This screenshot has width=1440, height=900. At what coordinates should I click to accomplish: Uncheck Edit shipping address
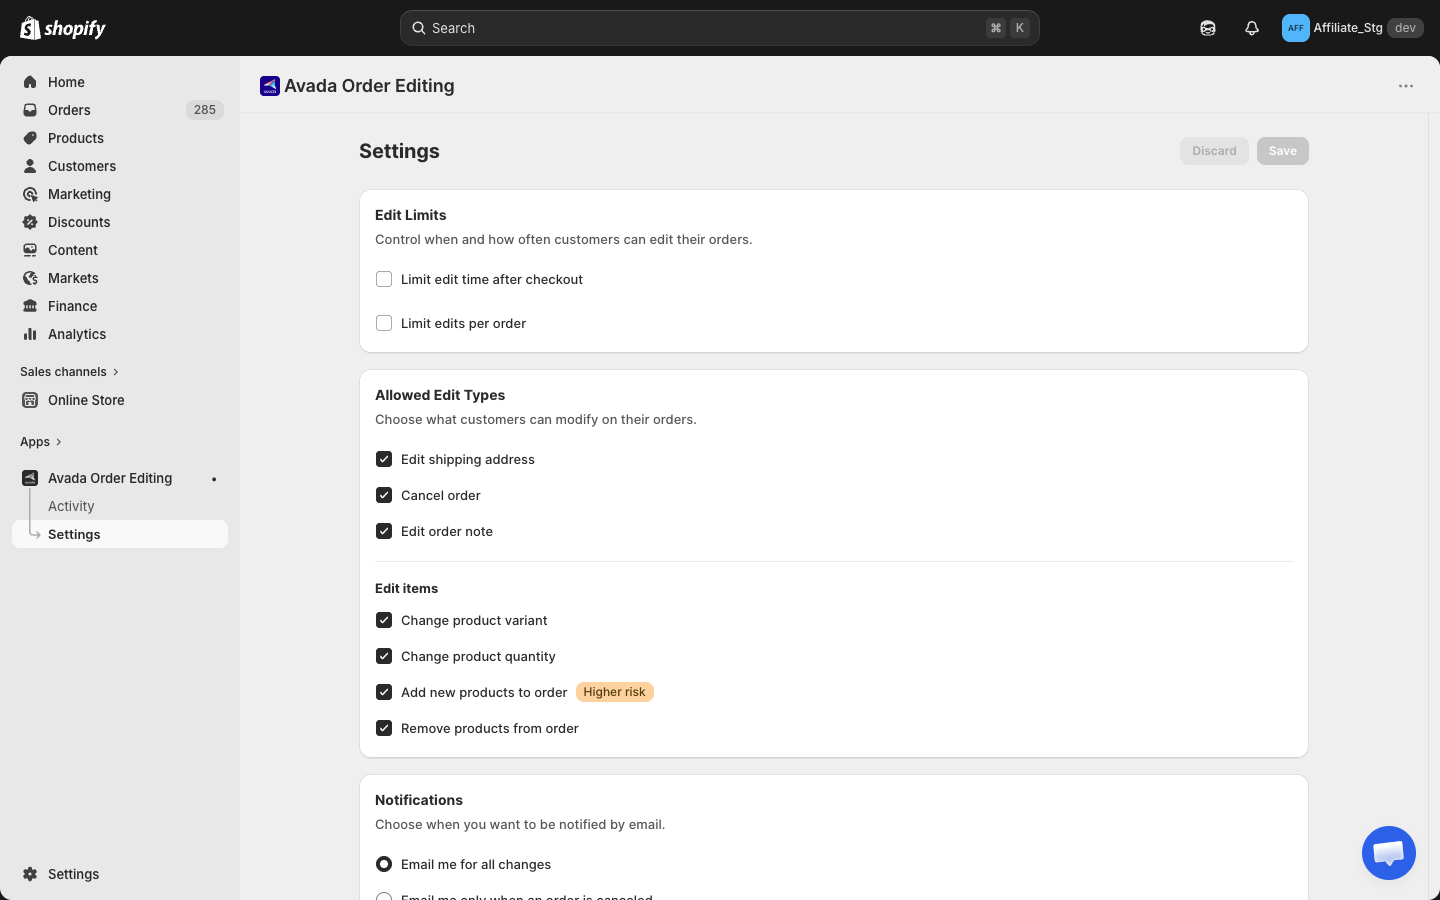(x=384, y=459)
